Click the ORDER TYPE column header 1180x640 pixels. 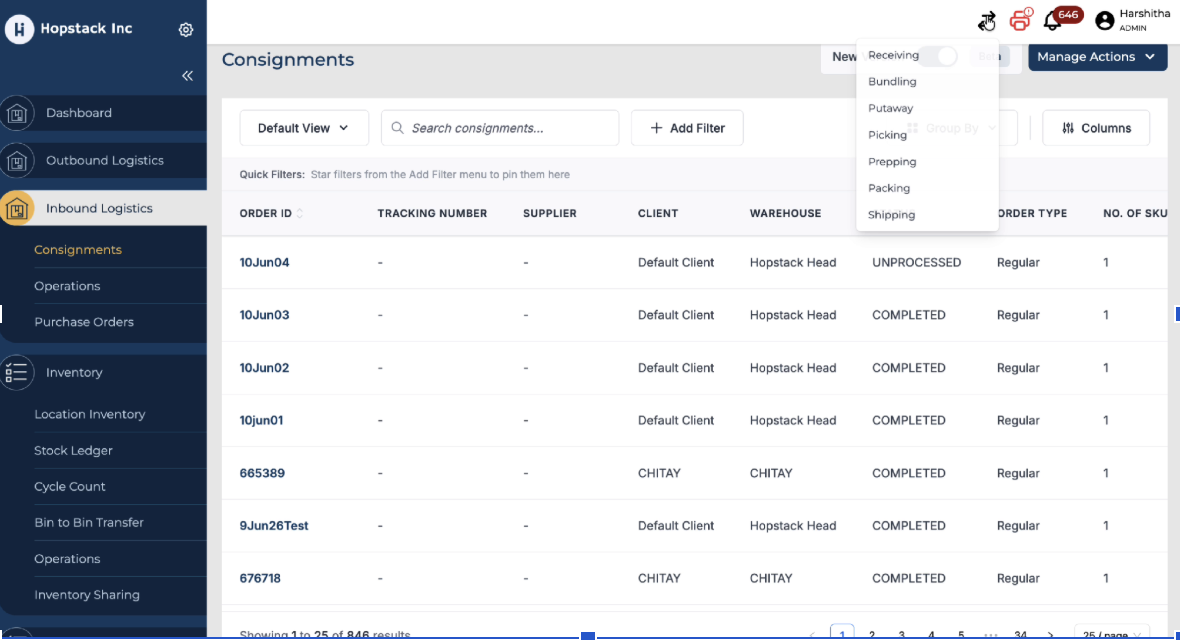coord(1032,214)
